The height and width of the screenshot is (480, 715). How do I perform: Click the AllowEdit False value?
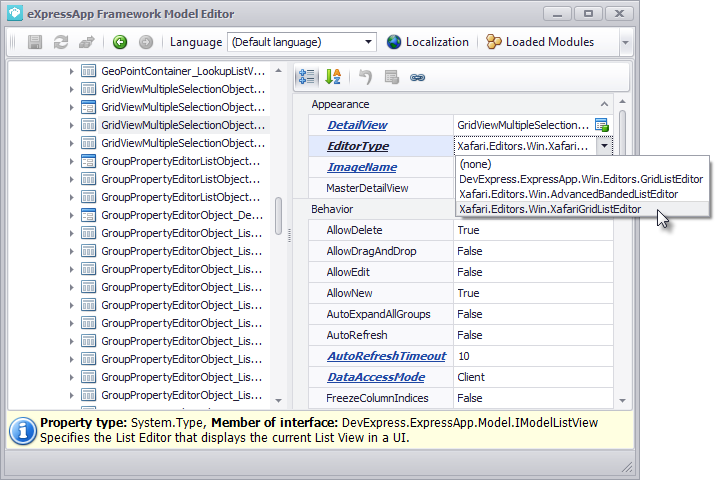click(x=533, y=272)
